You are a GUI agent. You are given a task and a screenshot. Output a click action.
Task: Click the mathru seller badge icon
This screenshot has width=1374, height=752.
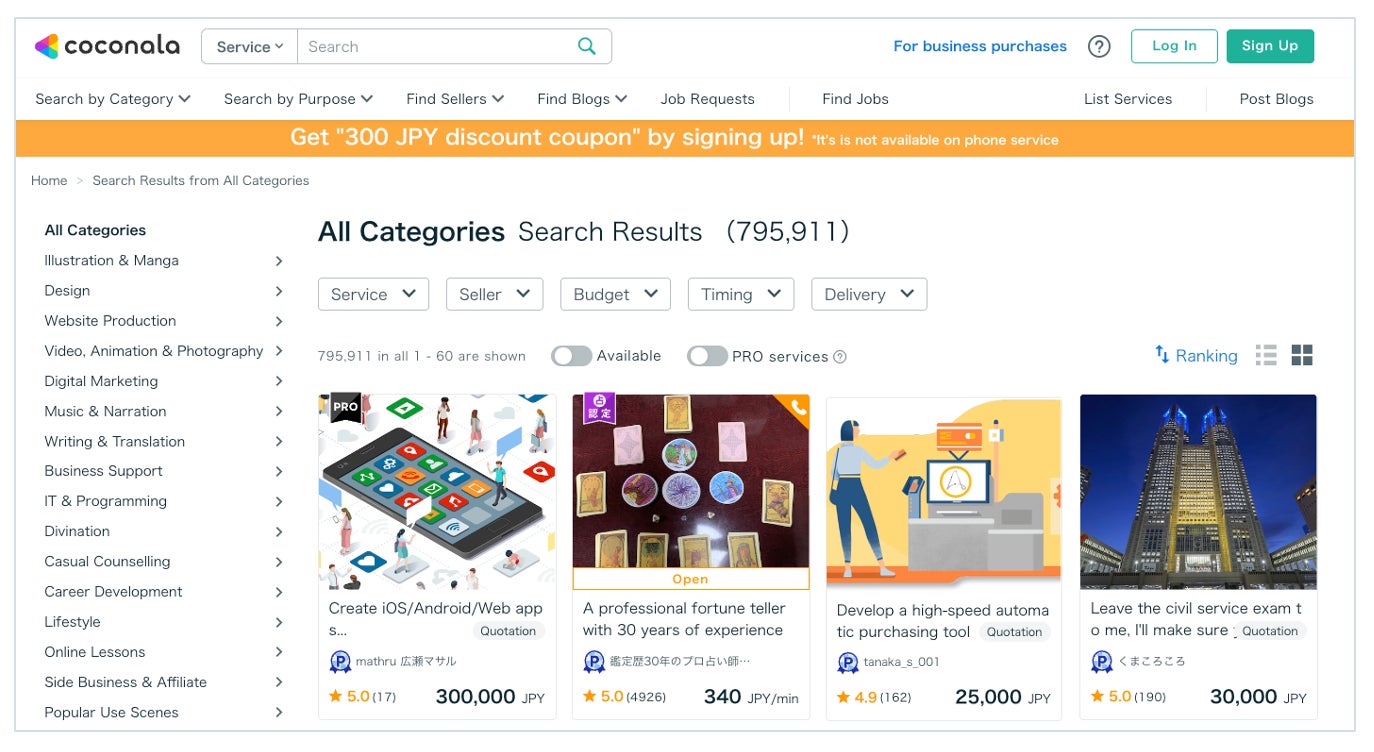340,662
